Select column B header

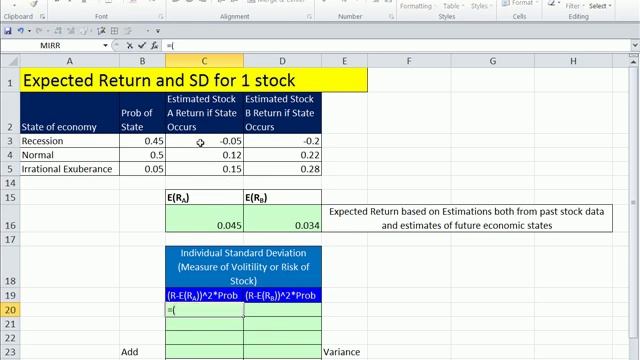142,61
